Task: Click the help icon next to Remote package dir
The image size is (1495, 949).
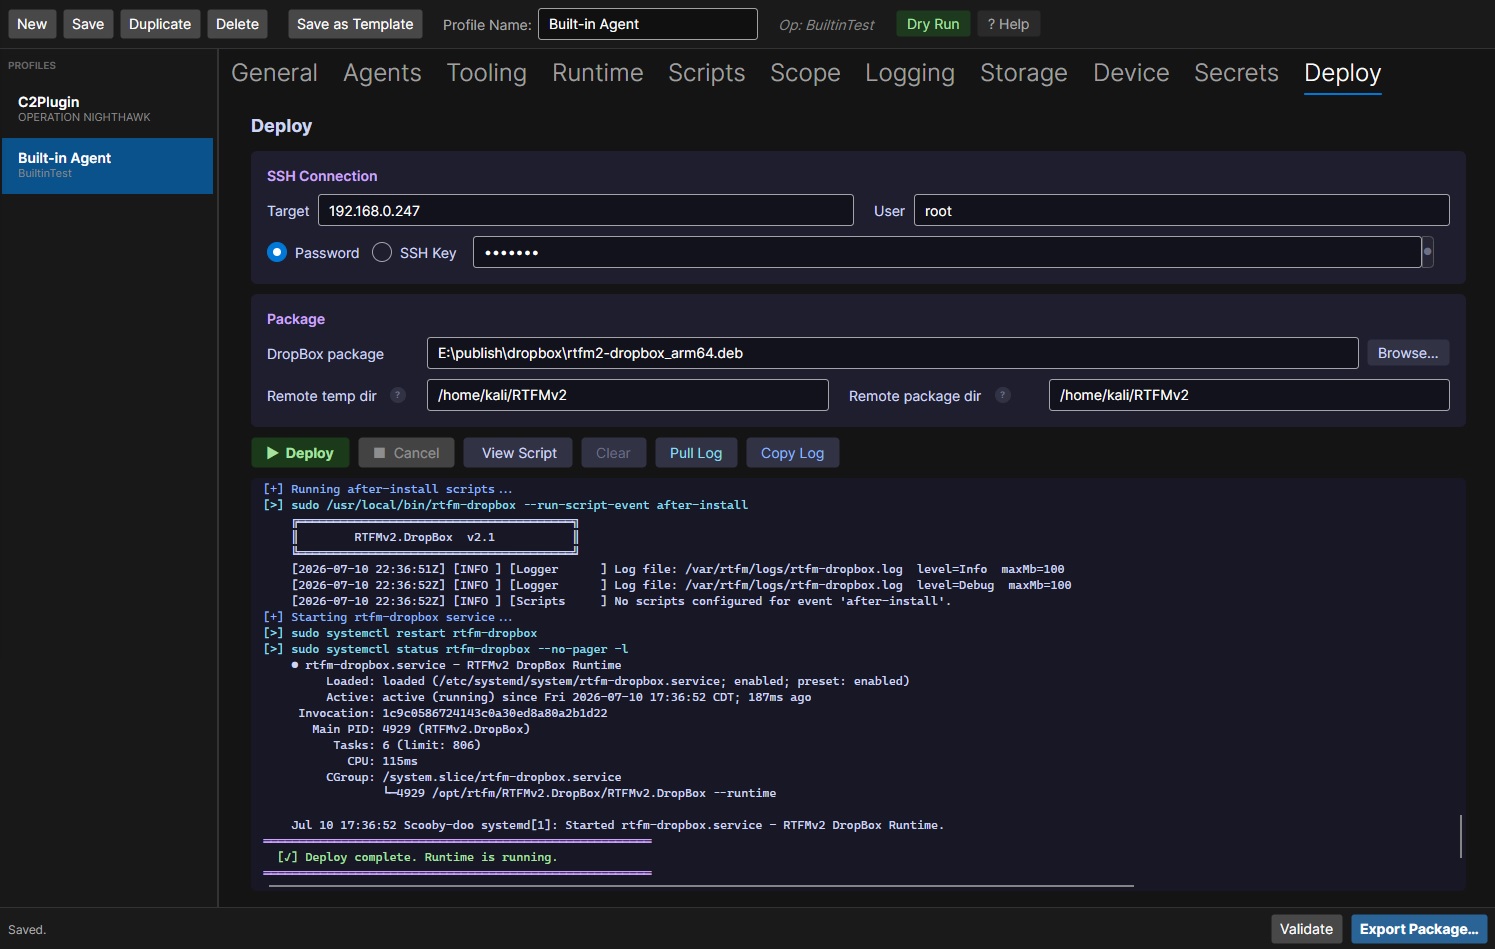Action: point(1003,395)
